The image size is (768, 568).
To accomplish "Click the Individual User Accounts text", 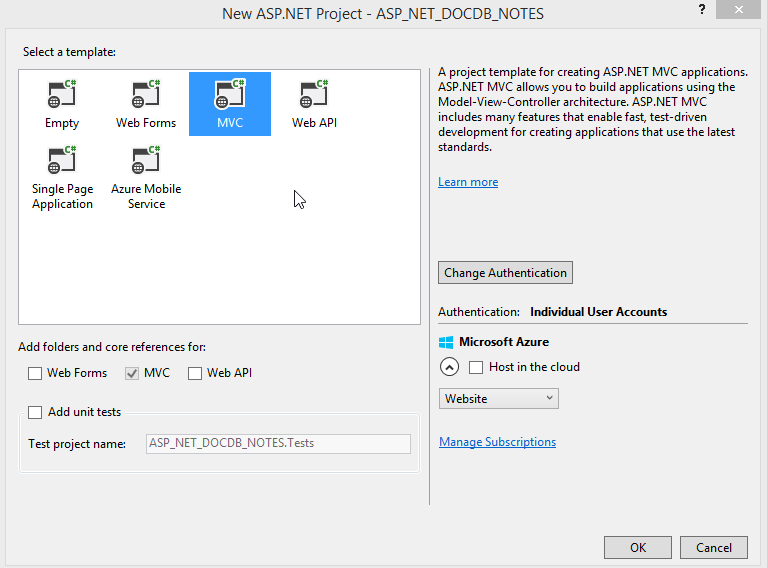I will (599, 312).
